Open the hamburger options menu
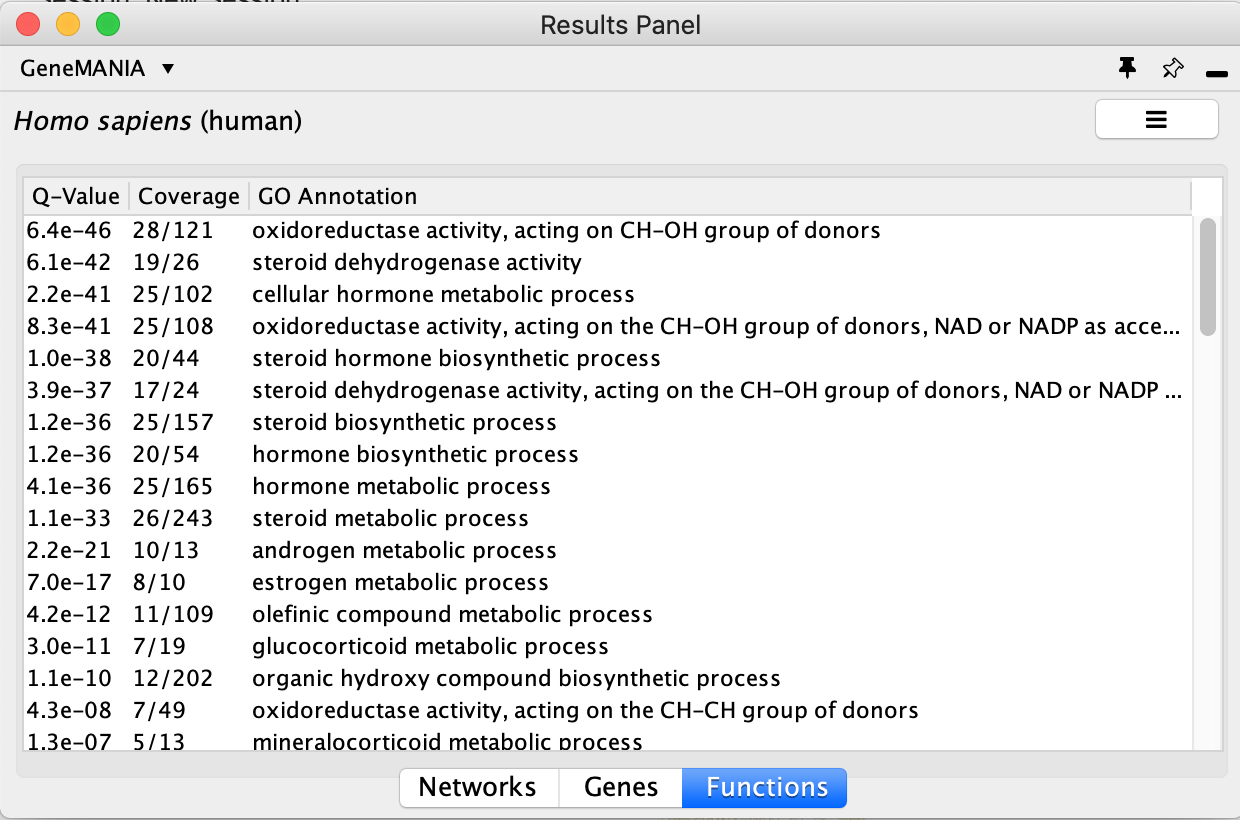This screenshot has height=820, width=1240. coord(1156,120)
